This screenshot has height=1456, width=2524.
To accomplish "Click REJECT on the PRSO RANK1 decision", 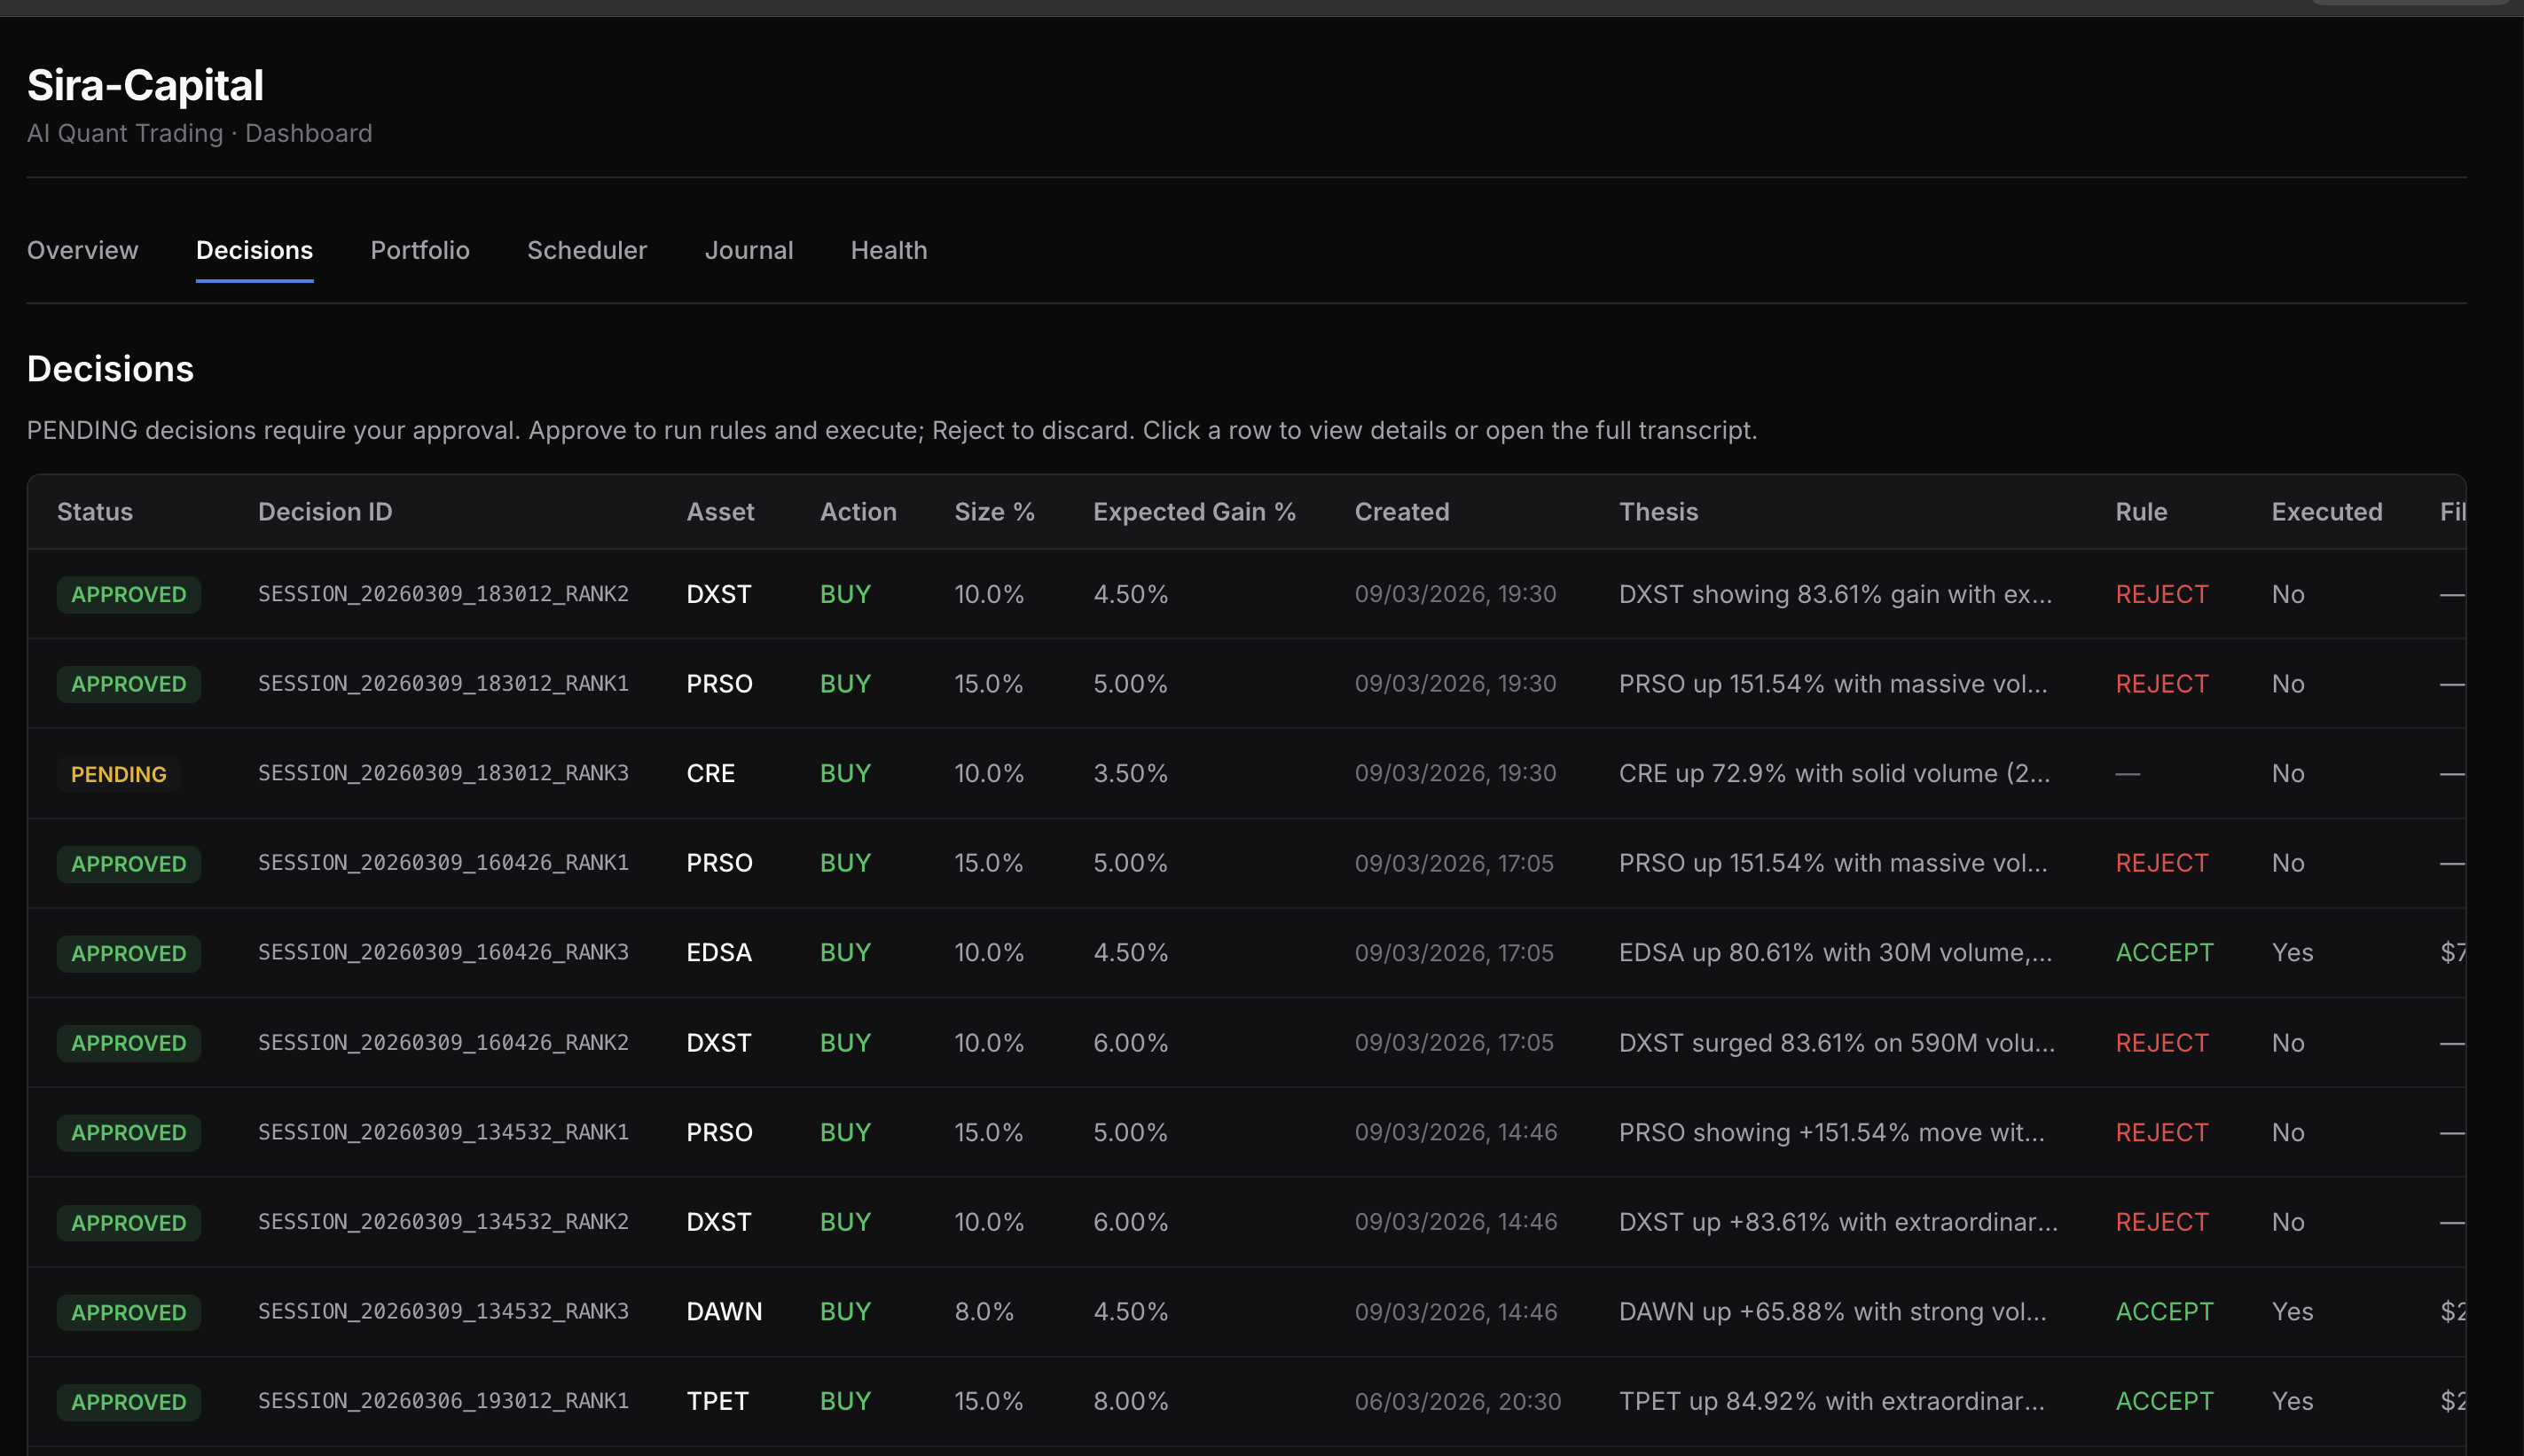I will click(x=2161, y=684).
